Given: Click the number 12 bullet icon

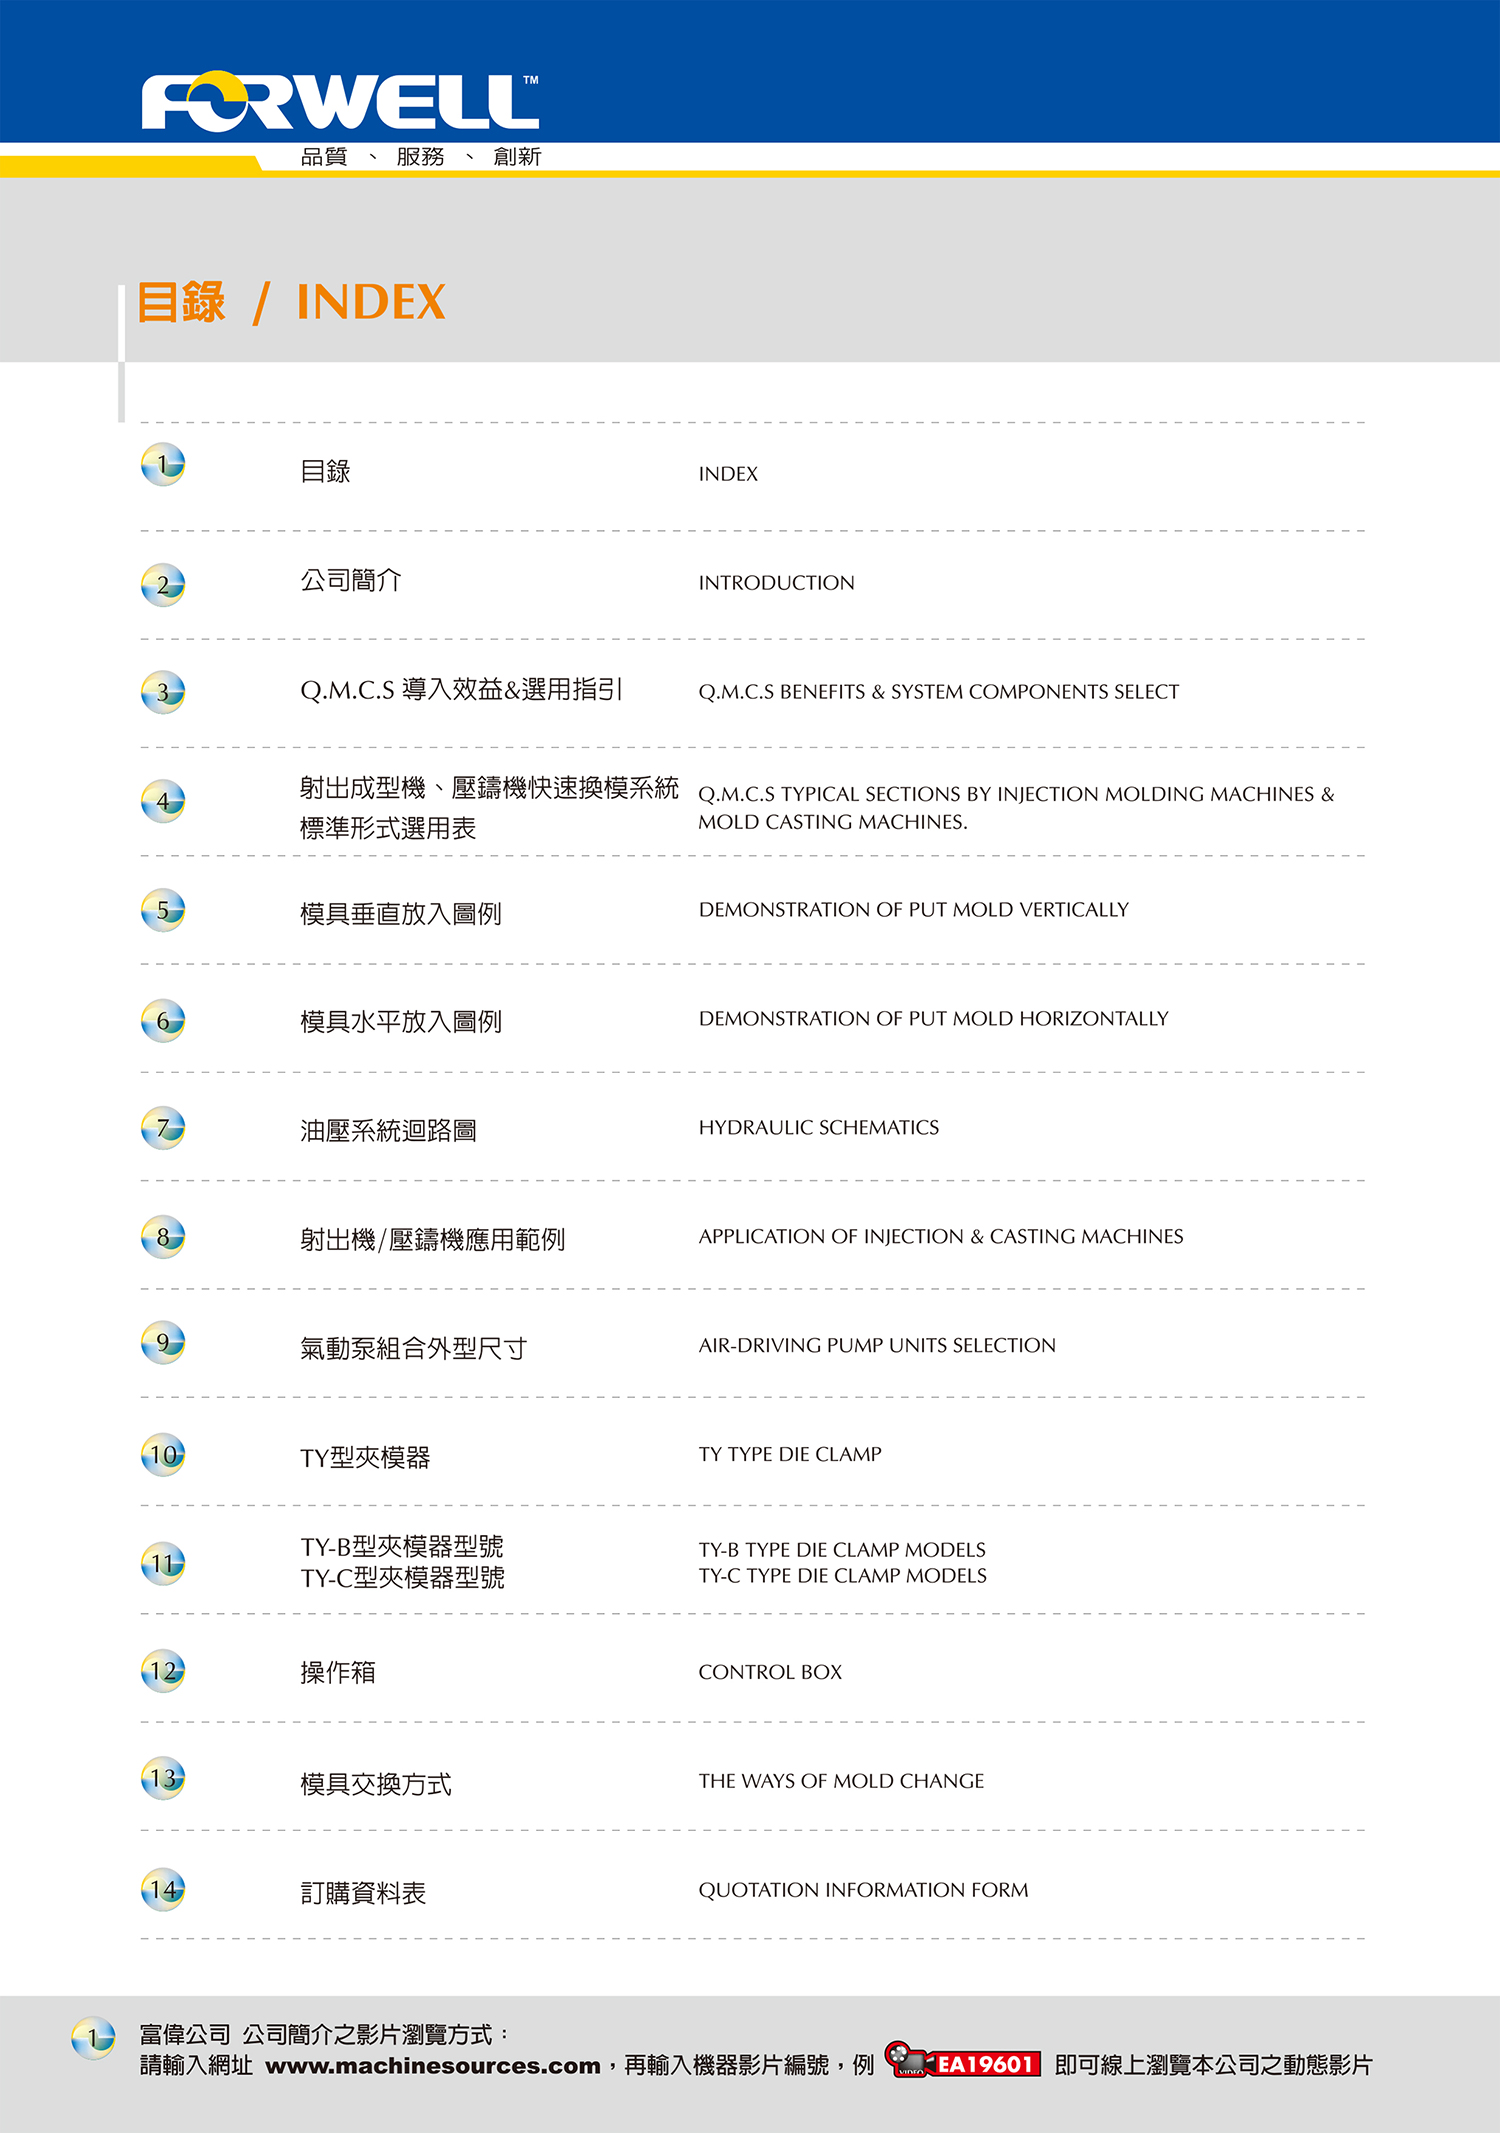Looking at the screenshot, I should point(163,1671).
